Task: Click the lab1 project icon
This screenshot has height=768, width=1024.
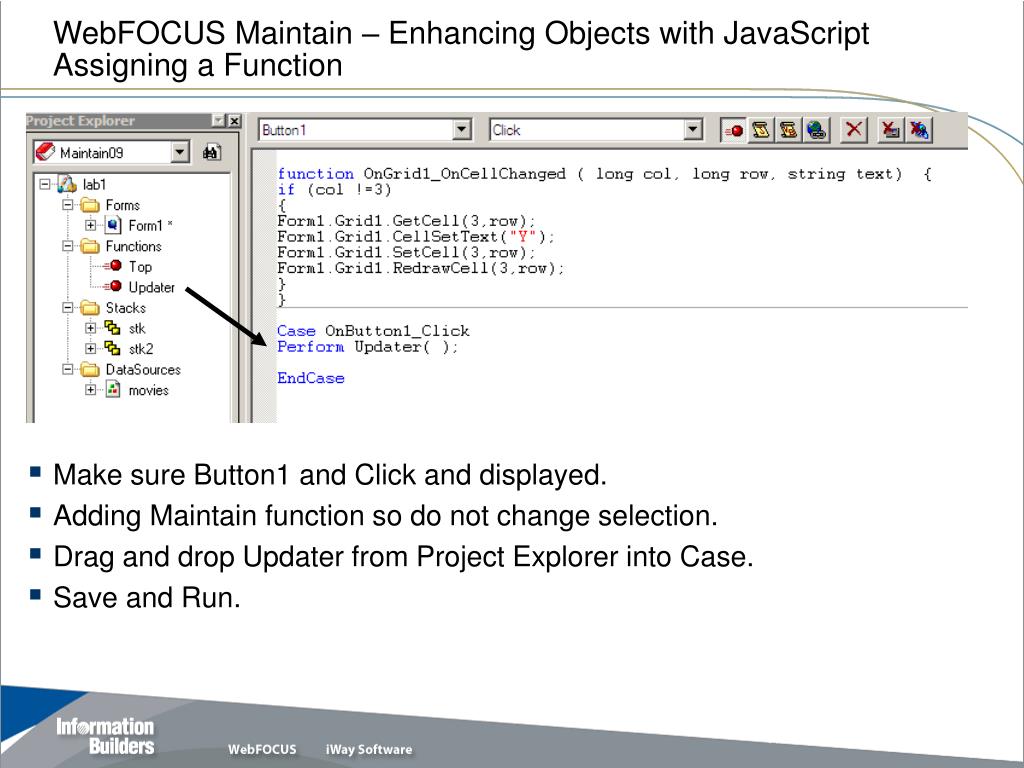Action: click(x=67, y=184)
